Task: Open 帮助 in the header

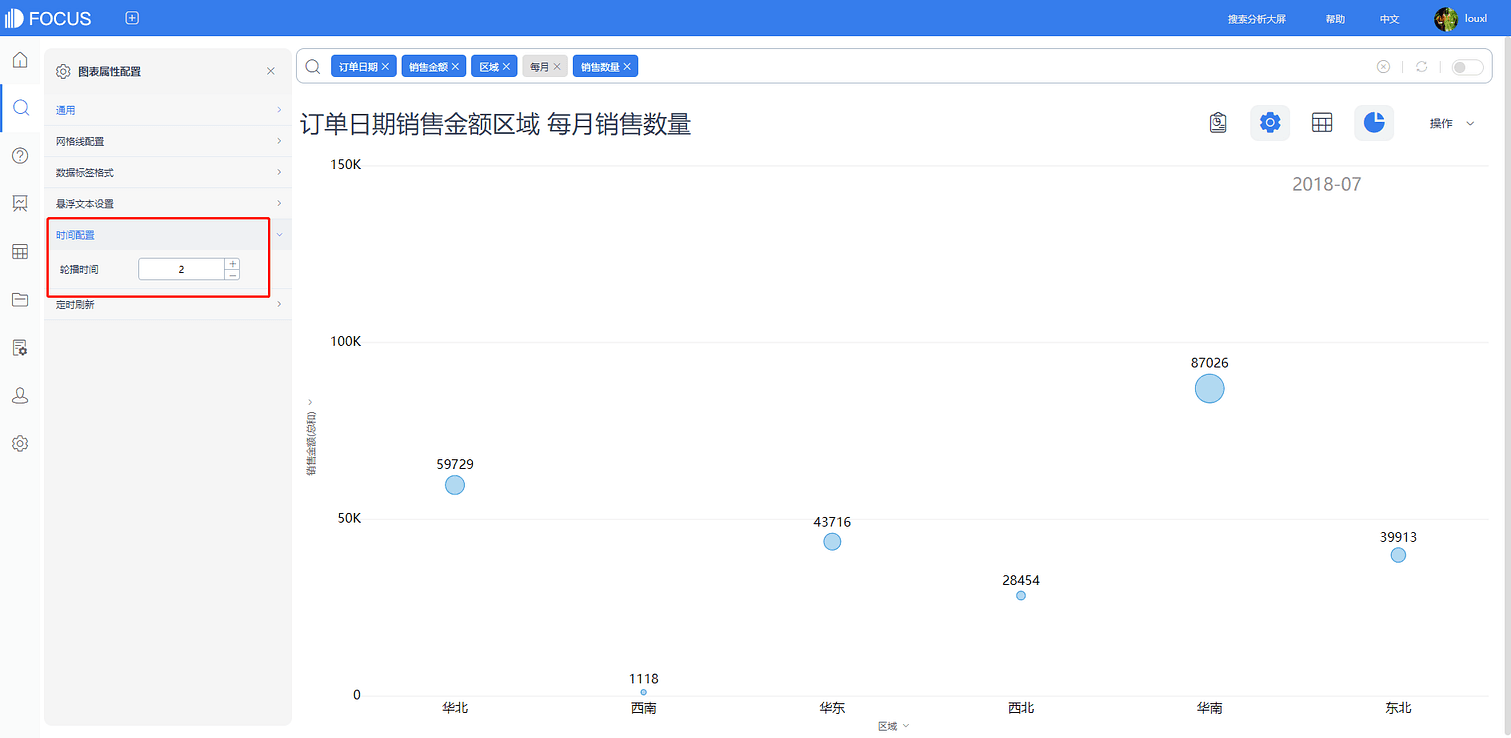Action: tap(1335, 19)
